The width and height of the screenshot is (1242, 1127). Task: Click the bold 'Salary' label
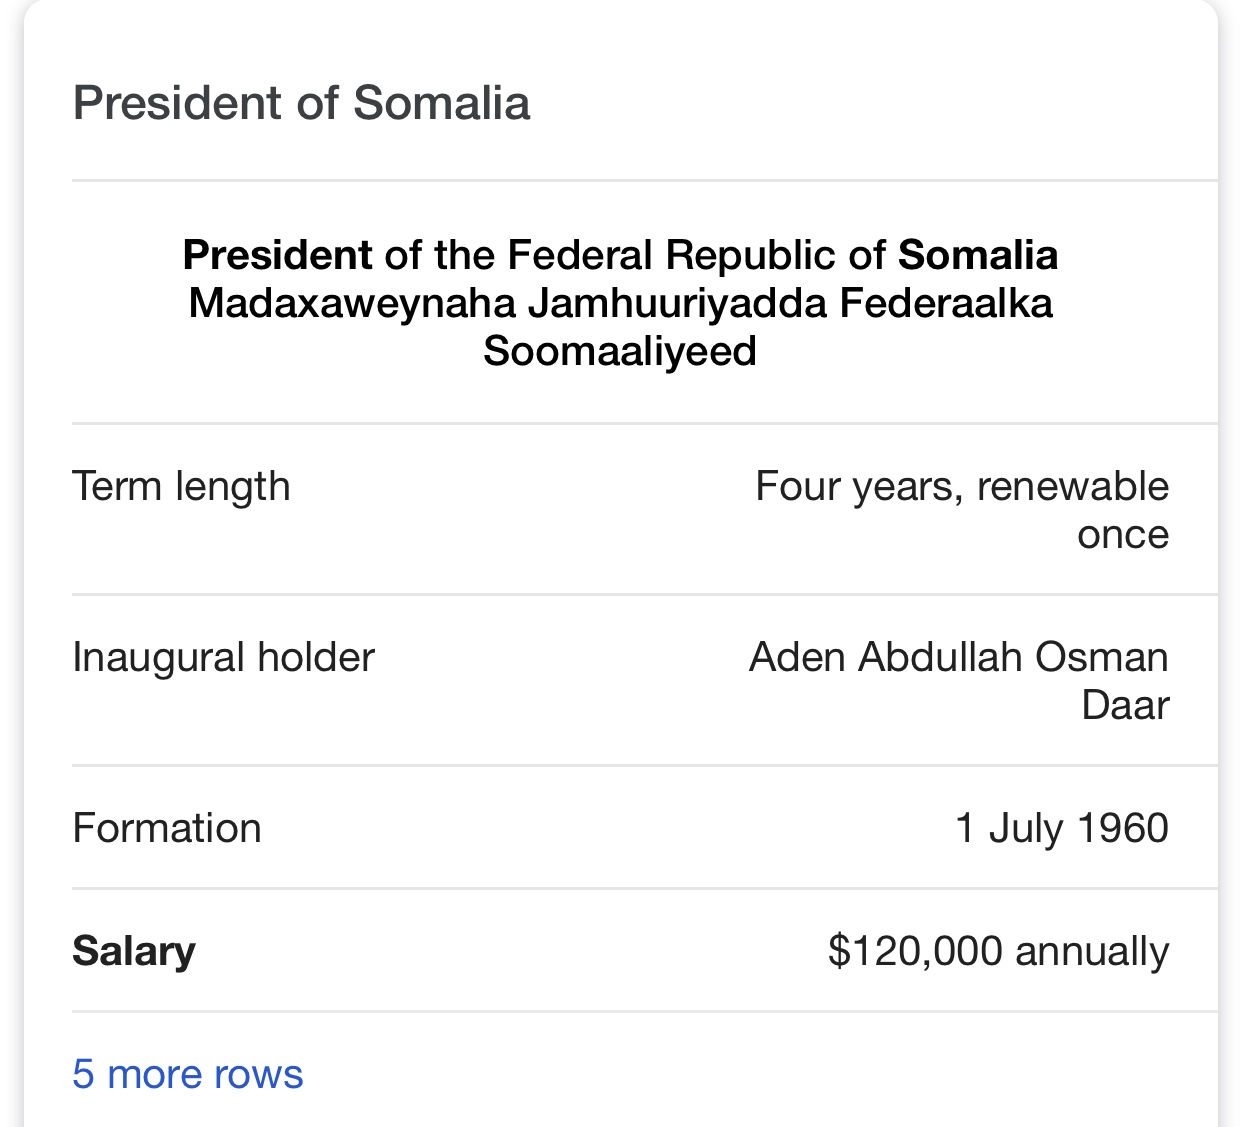(x=134, y=951)
